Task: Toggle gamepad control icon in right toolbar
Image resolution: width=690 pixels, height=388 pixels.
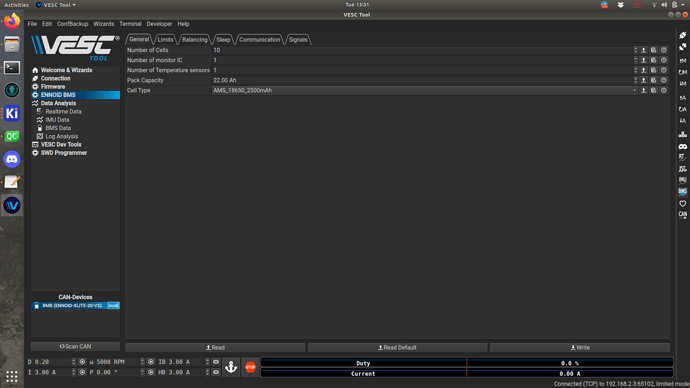Action: point(683,146)
